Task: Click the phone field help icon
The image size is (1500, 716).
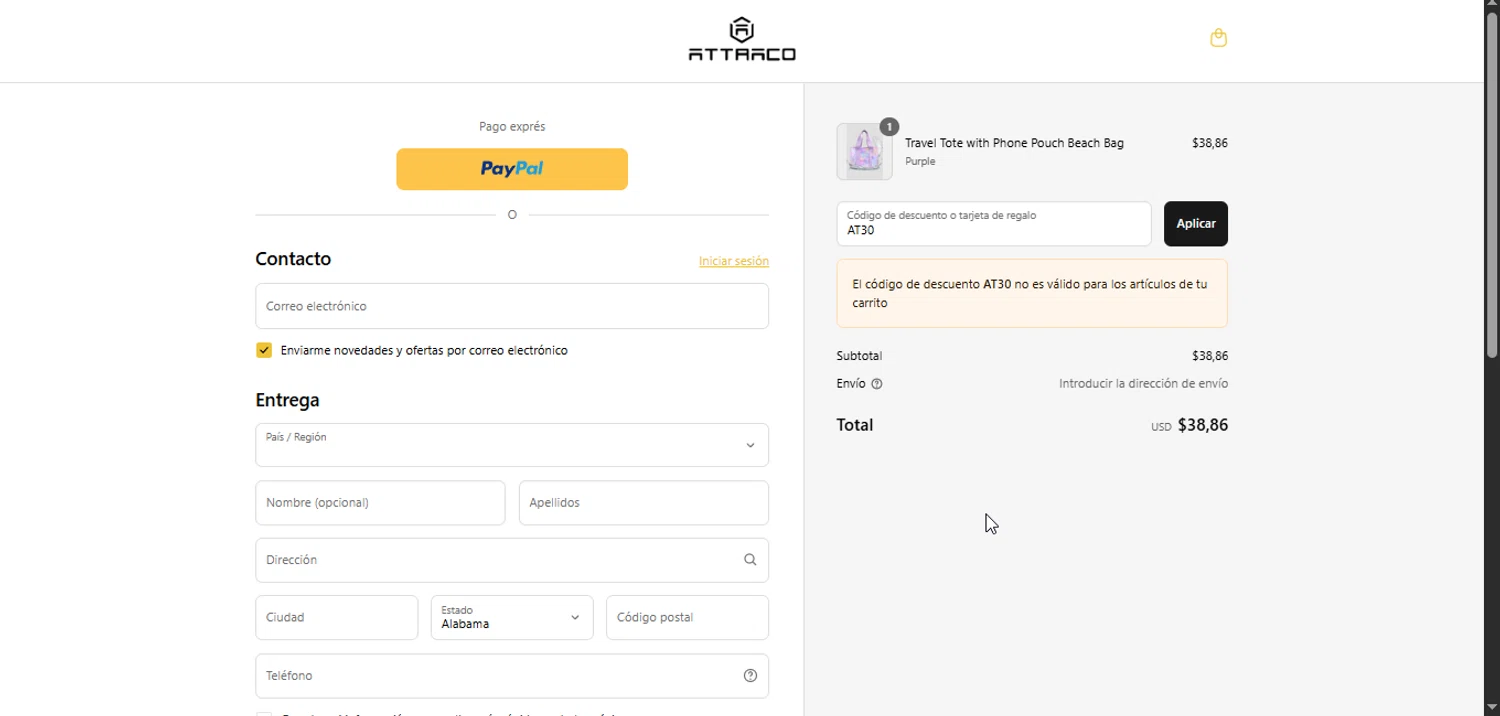Action: 750,676
